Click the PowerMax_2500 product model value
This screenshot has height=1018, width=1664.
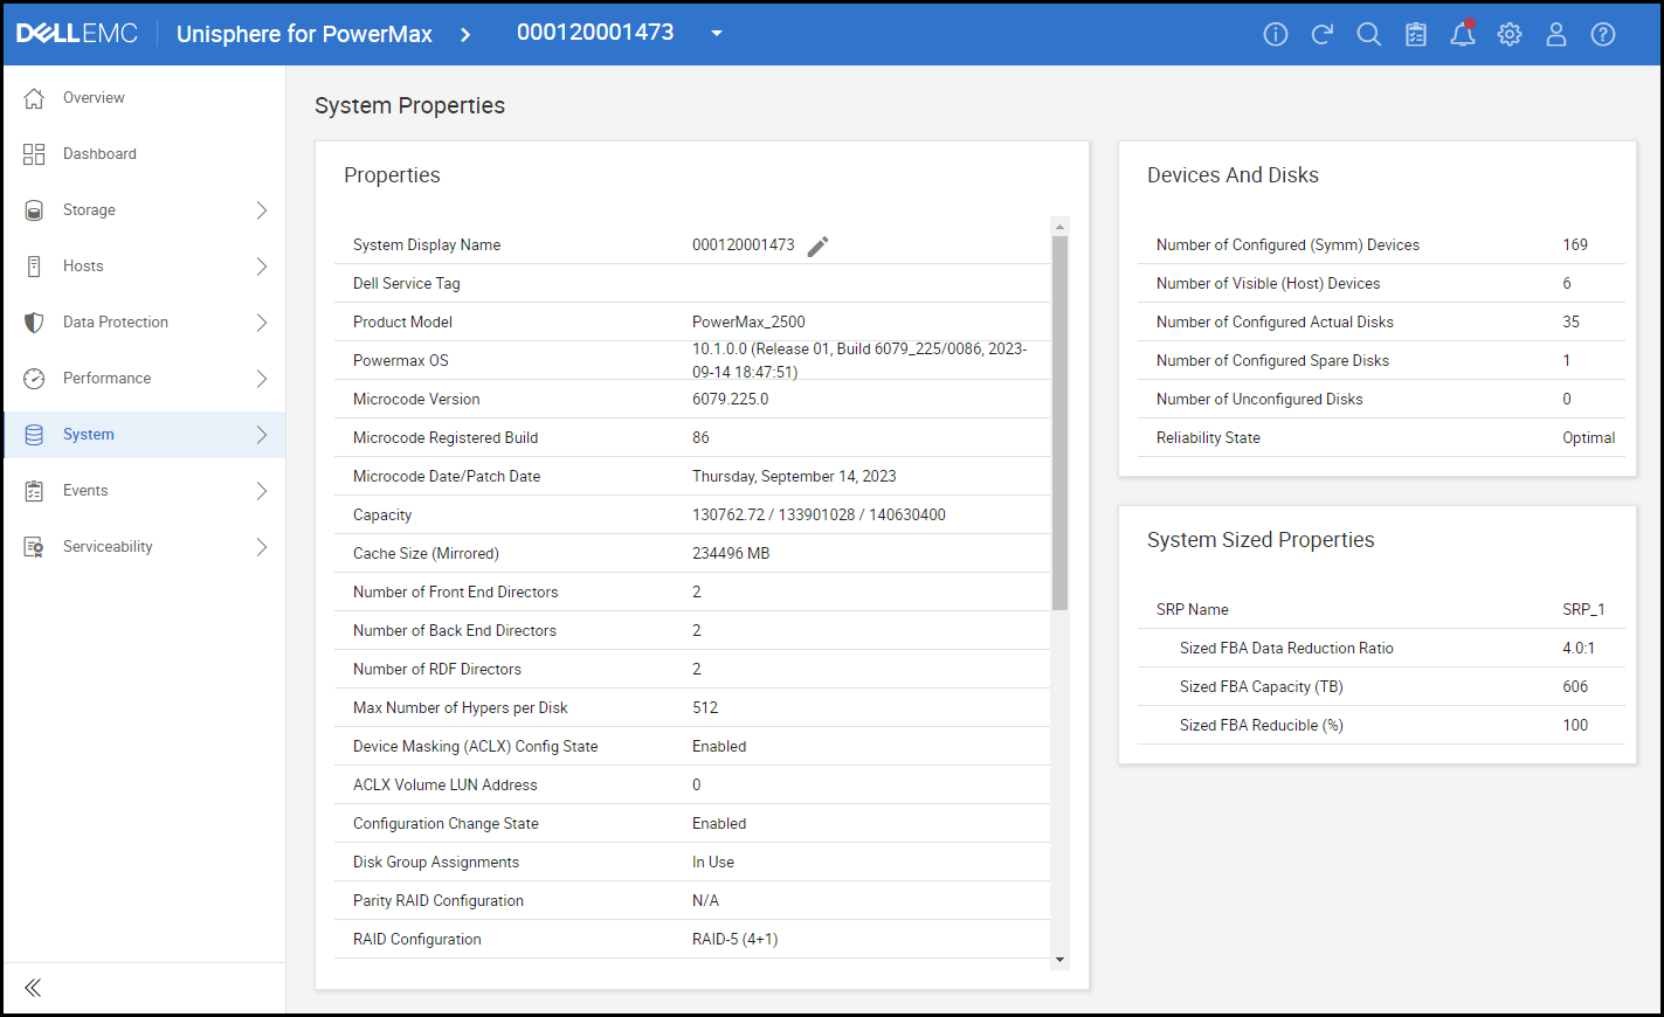pyautogui.click(x=748, y=322)
